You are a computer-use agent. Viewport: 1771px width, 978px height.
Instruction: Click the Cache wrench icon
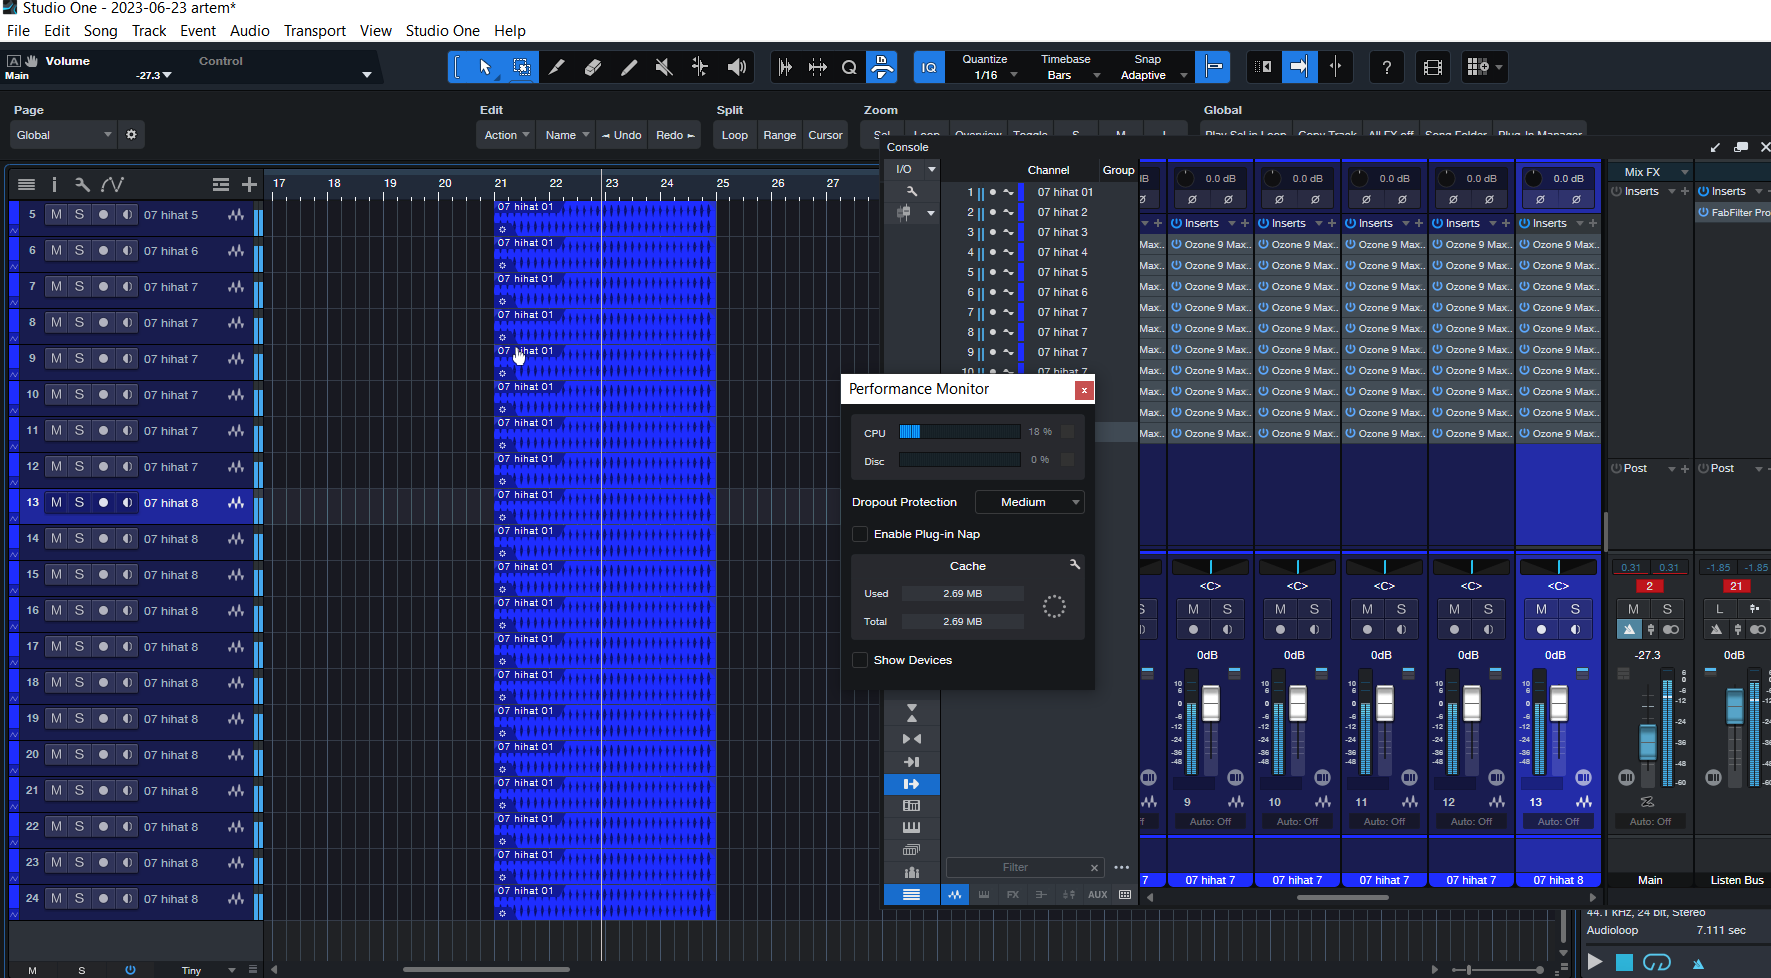coord(1075,565)
